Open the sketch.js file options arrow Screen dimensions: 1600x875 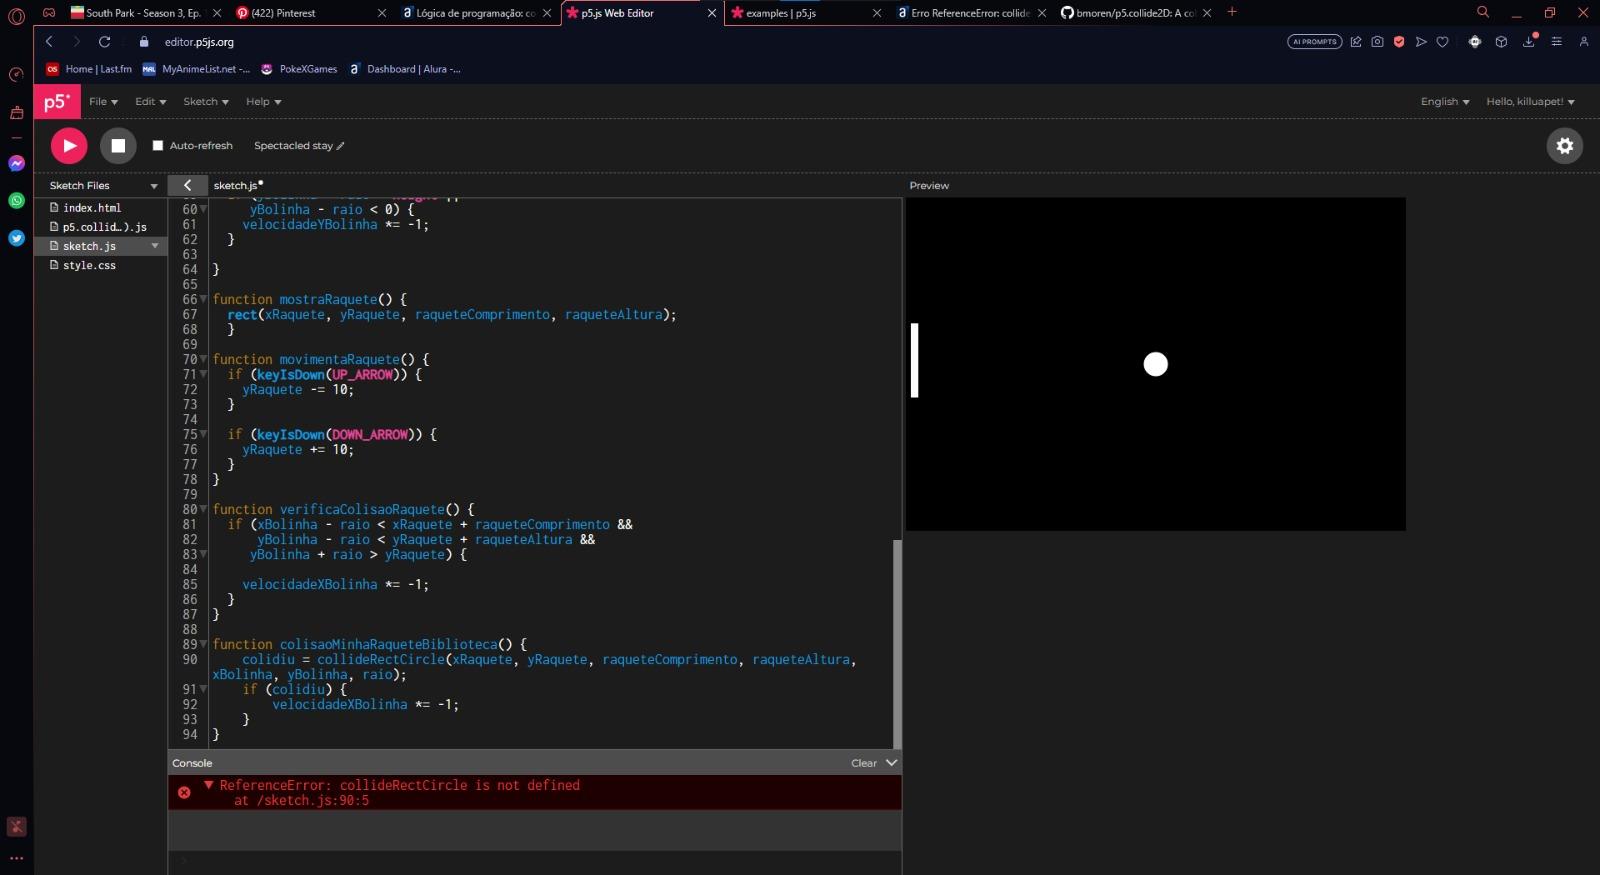coord(155,246)
